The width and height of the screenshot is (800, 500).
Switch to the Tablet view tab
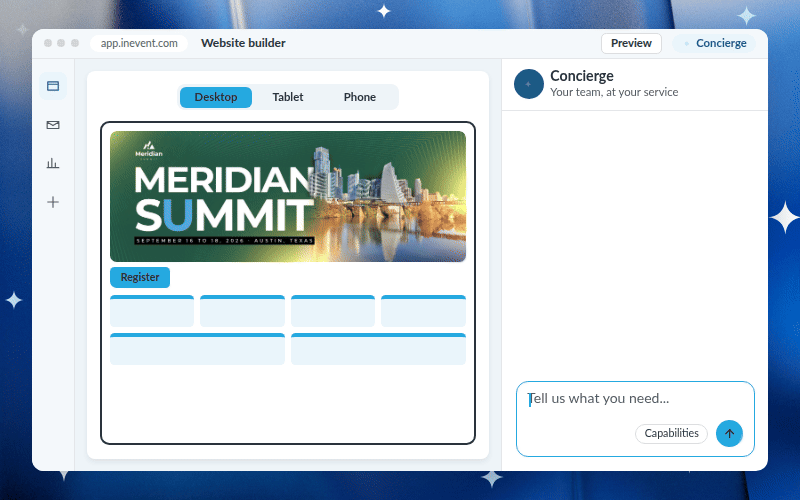tap(288, 97)
